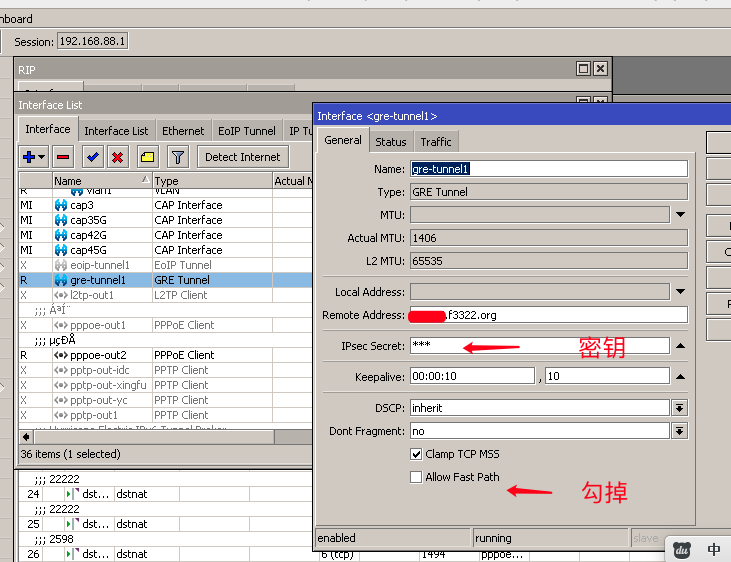Uncheck the Clamp TCP MSS checkbox

416,454
